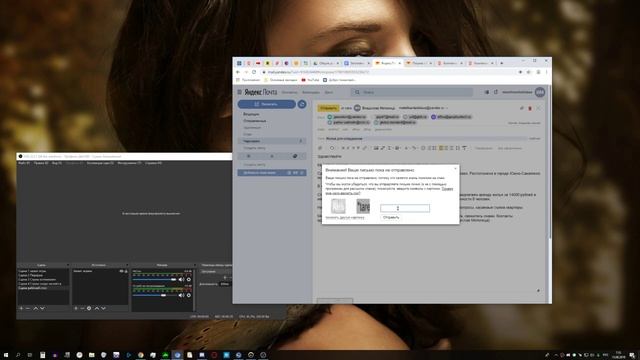
Task: Open the Yandex Mail hamburger menu
Action: pos(240,92)
